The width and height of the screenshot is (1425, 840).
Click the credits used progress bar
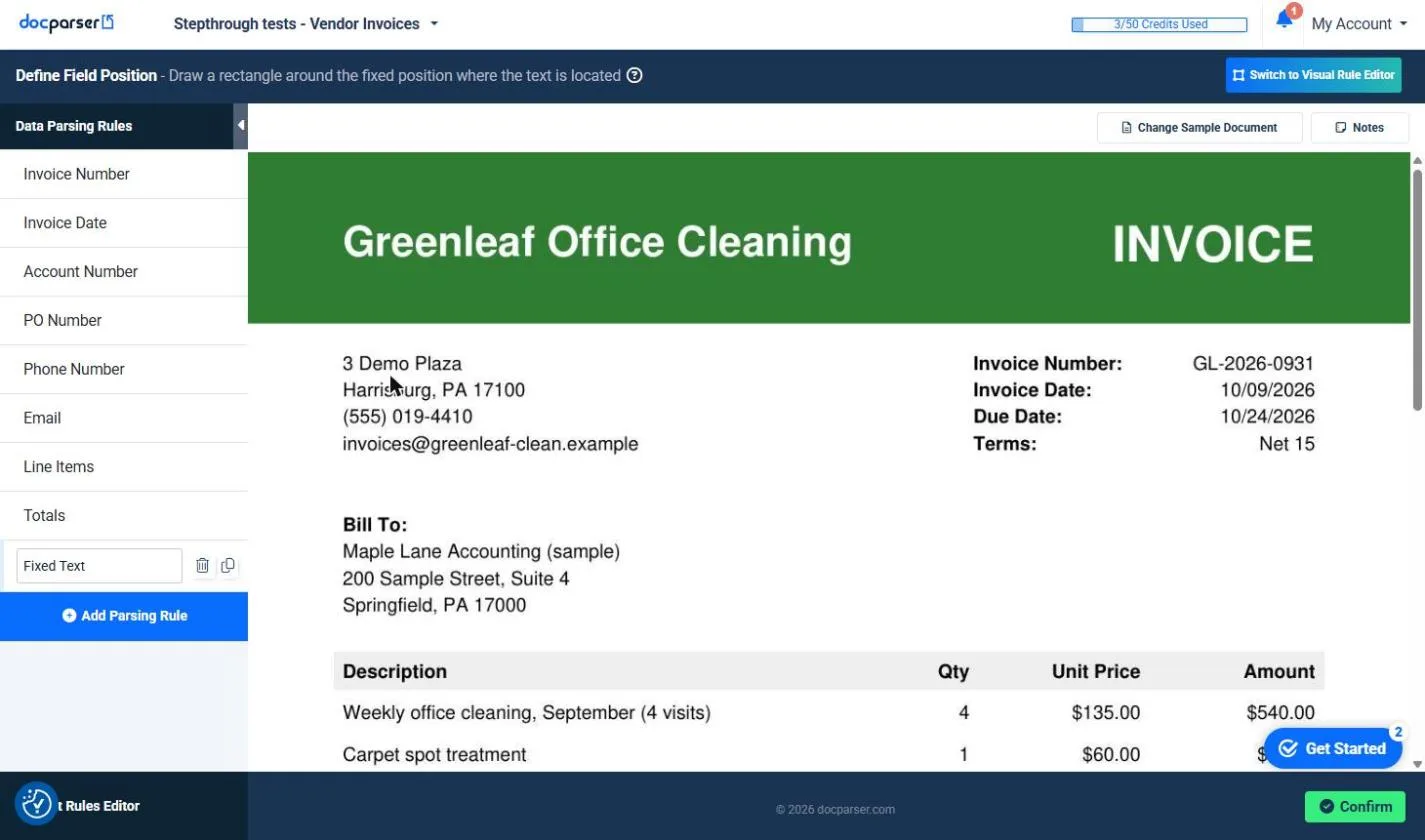[1159, 24]
